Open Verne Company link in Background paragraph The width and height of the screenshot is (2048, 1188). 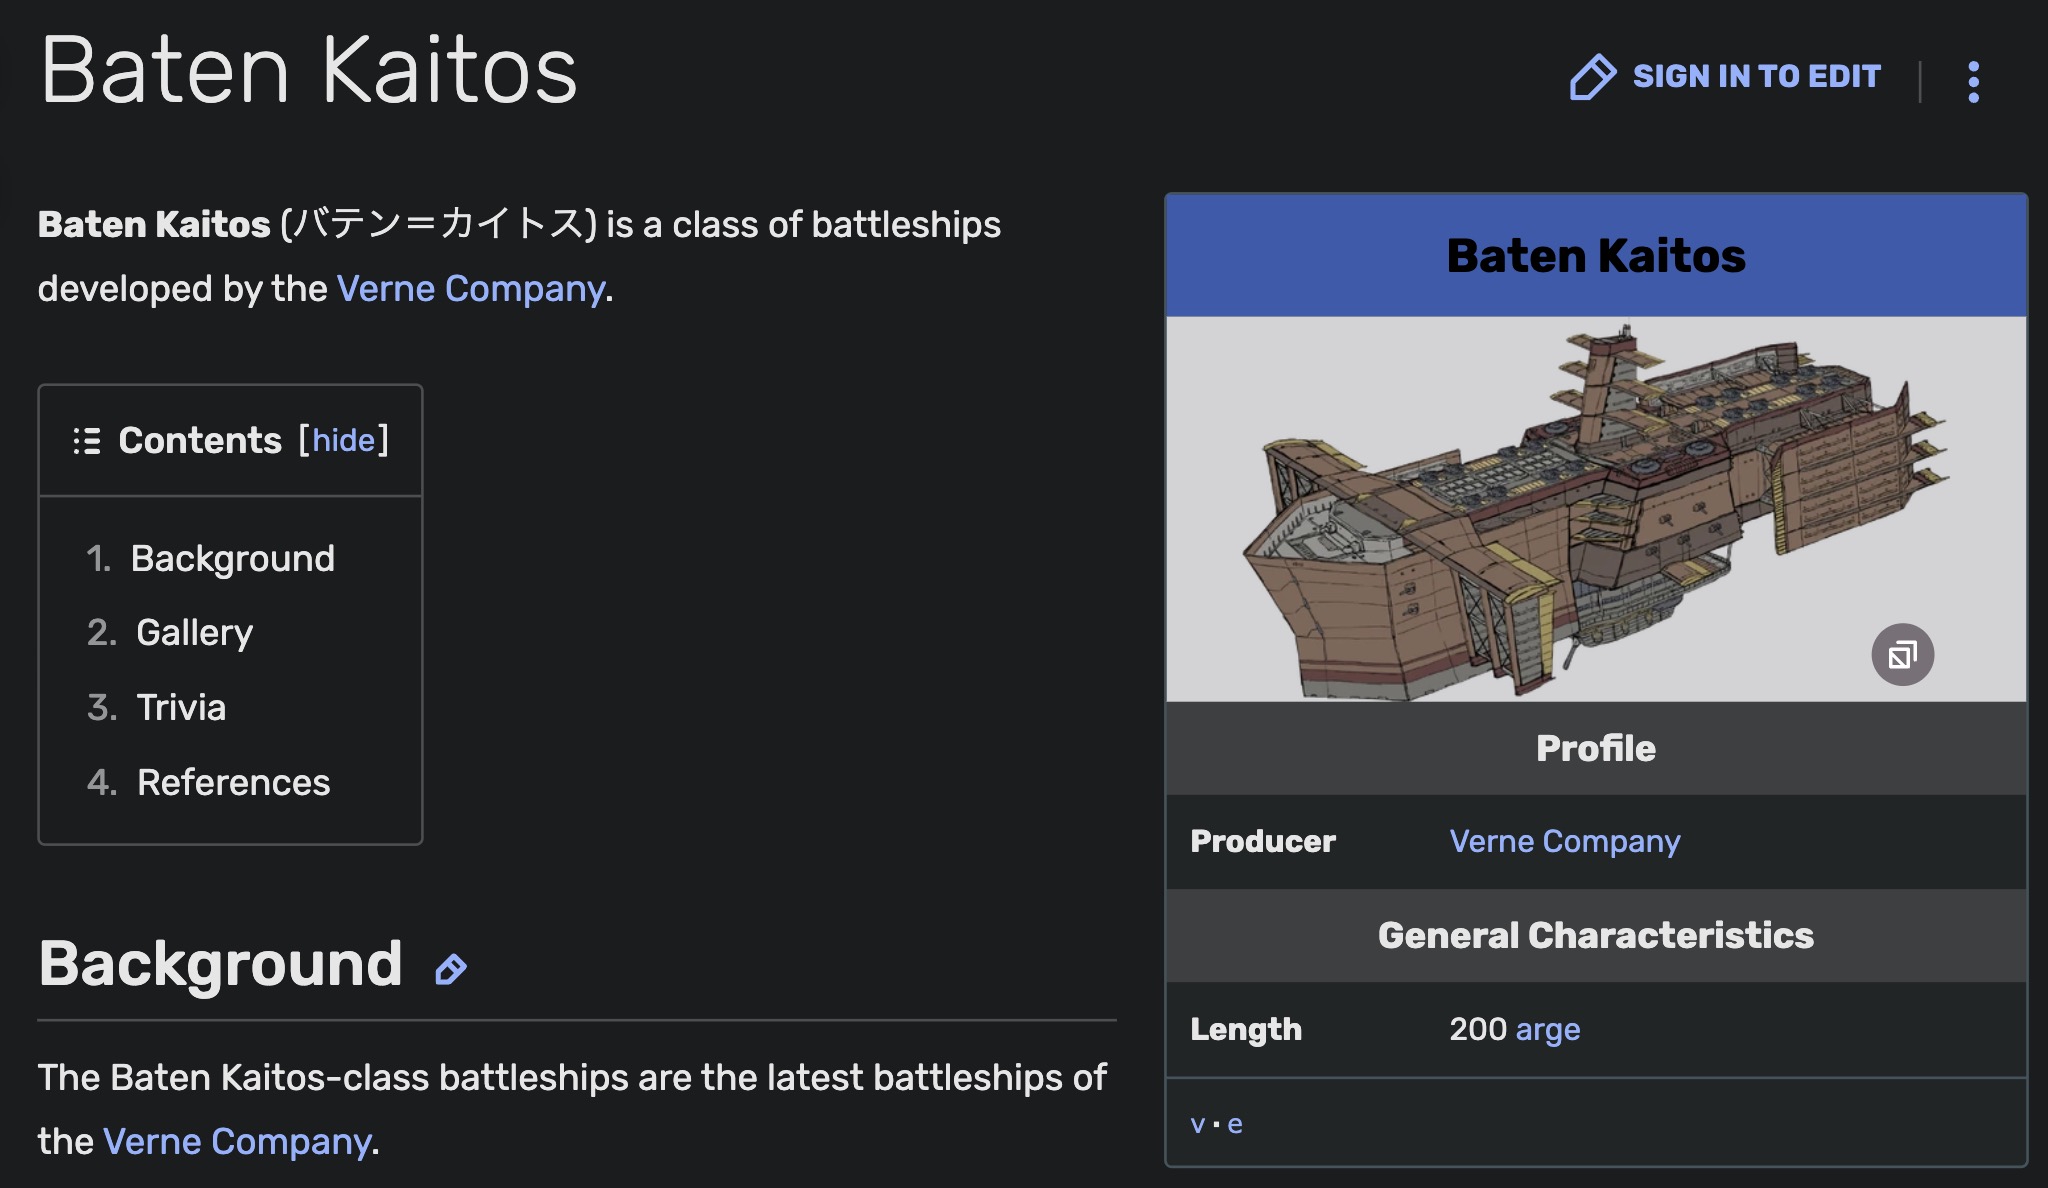(236, 1141)
